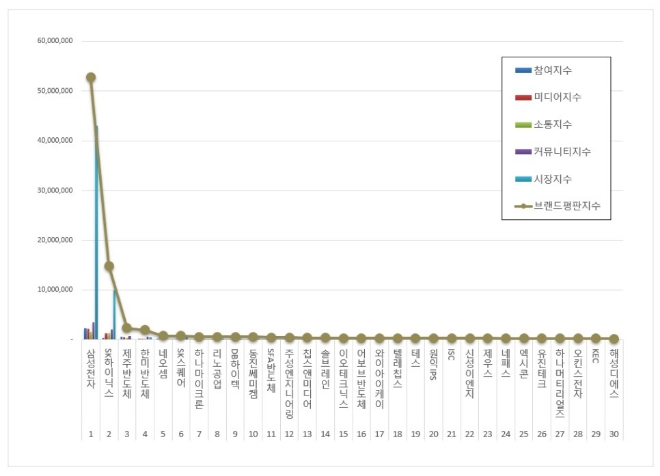Image resolution: width=660 pixels, height=476 pixels.
Task: Click rank number 30 on the axis
Action: (x=614, y=434)
